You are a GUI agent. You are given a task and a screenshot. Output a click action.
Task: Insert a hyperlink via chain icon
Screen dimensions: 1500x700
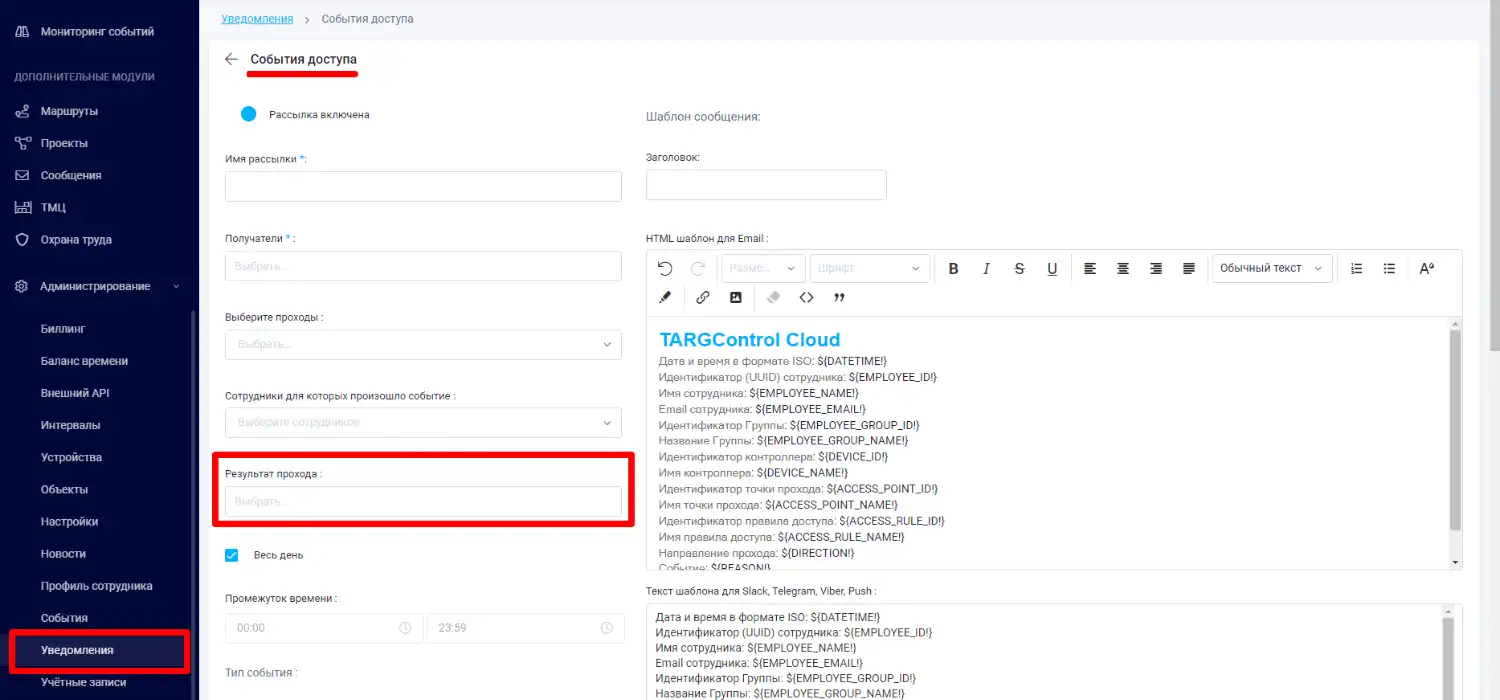[703, 297]
